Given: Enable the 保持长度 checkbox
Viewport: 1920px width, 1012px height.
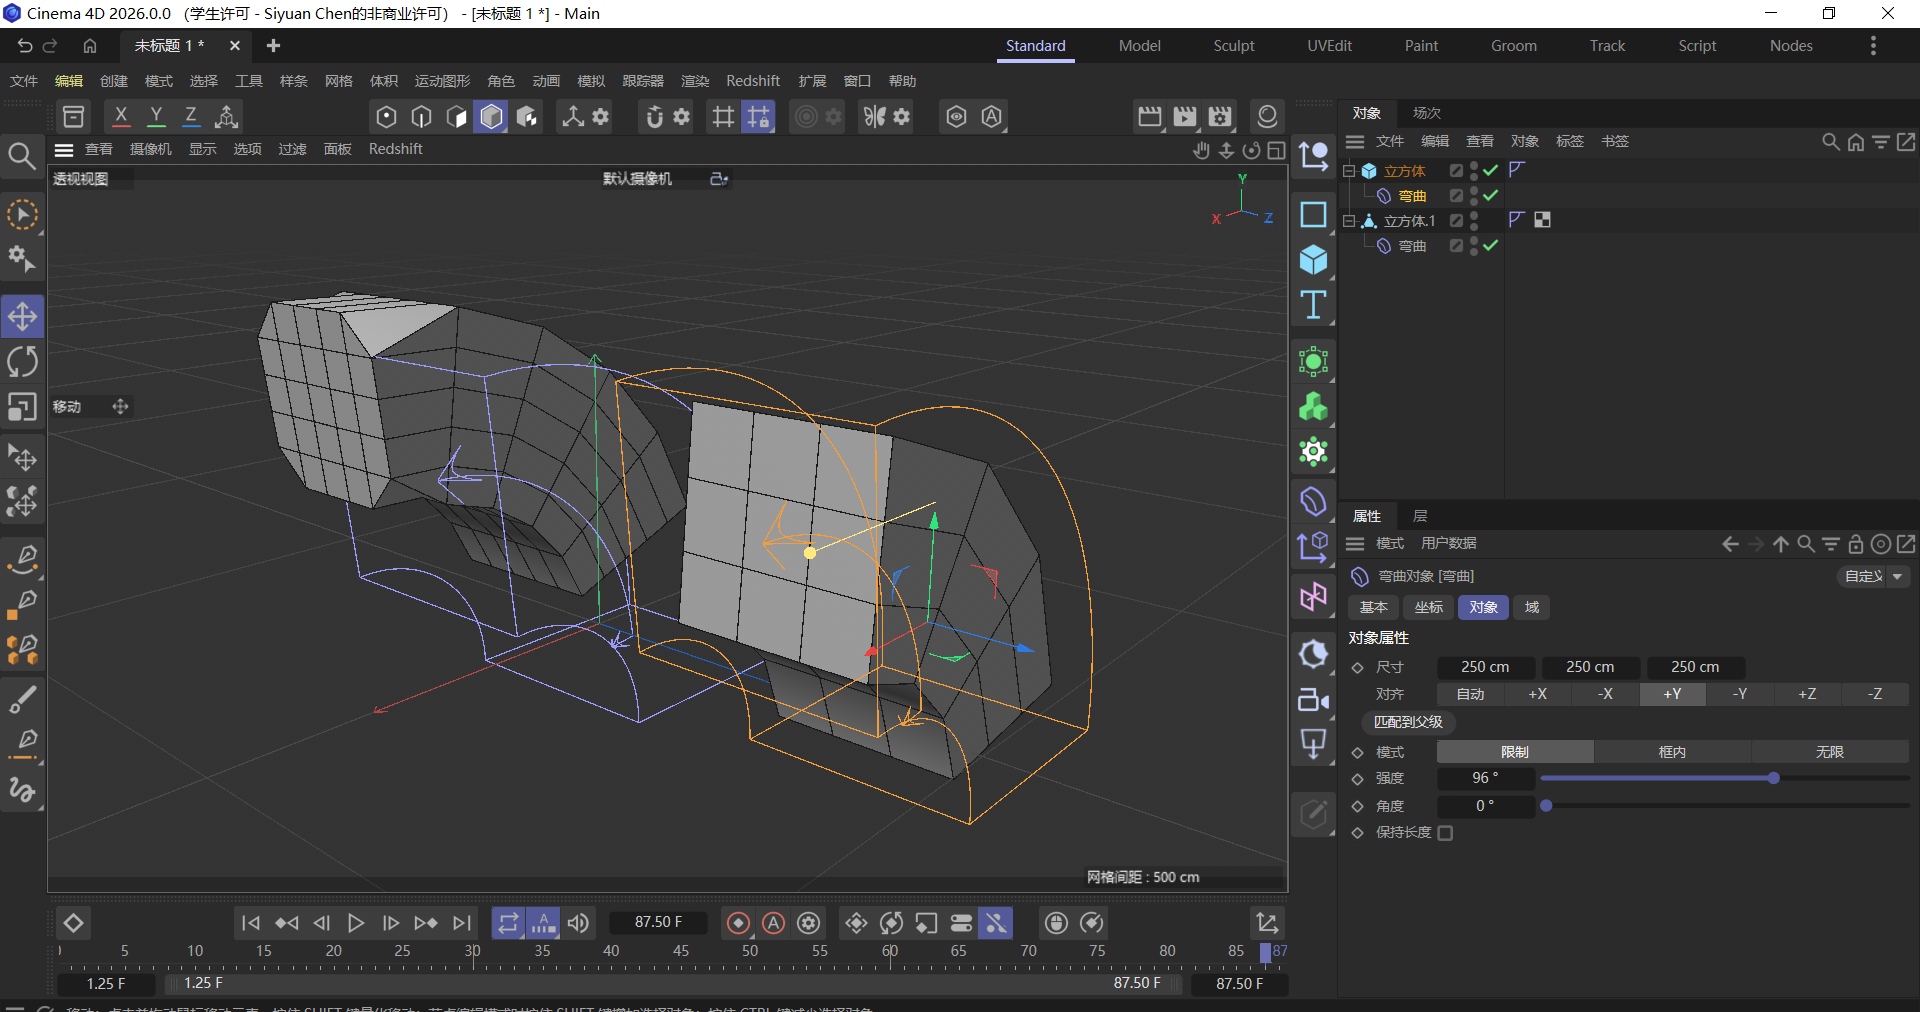Looking at the screenshot, I should [x=1445, y=833].
